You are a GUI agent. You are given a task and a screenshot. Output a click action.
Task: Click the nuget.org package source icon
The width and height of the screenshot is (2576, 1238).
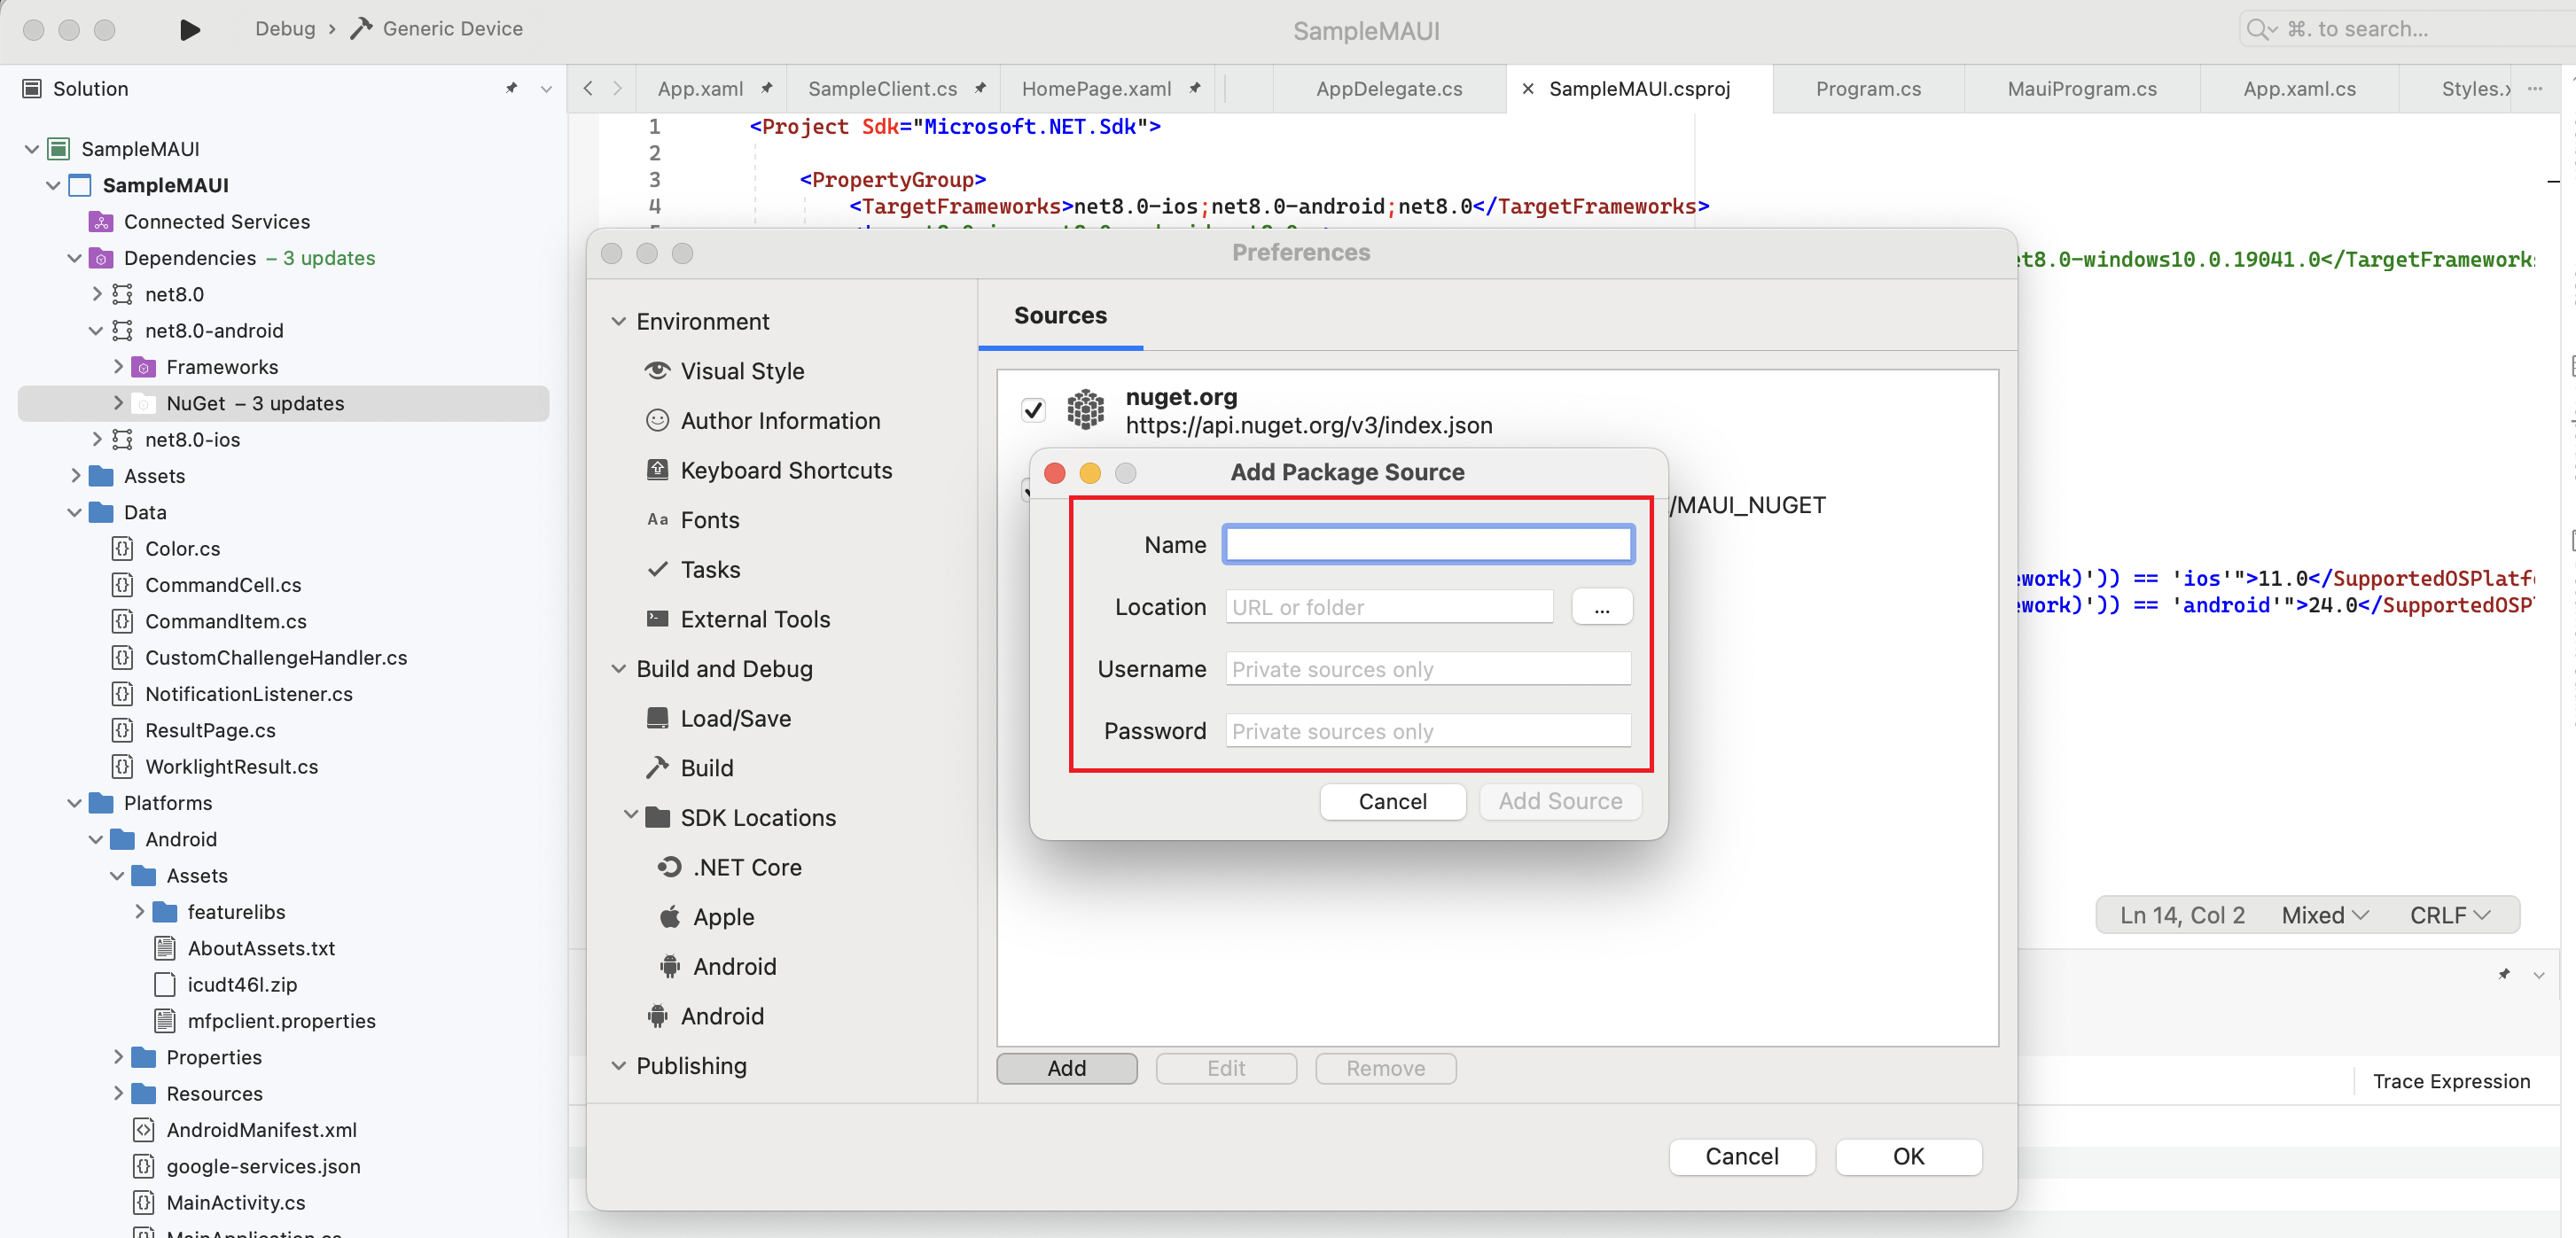(x=1087, y=409)
